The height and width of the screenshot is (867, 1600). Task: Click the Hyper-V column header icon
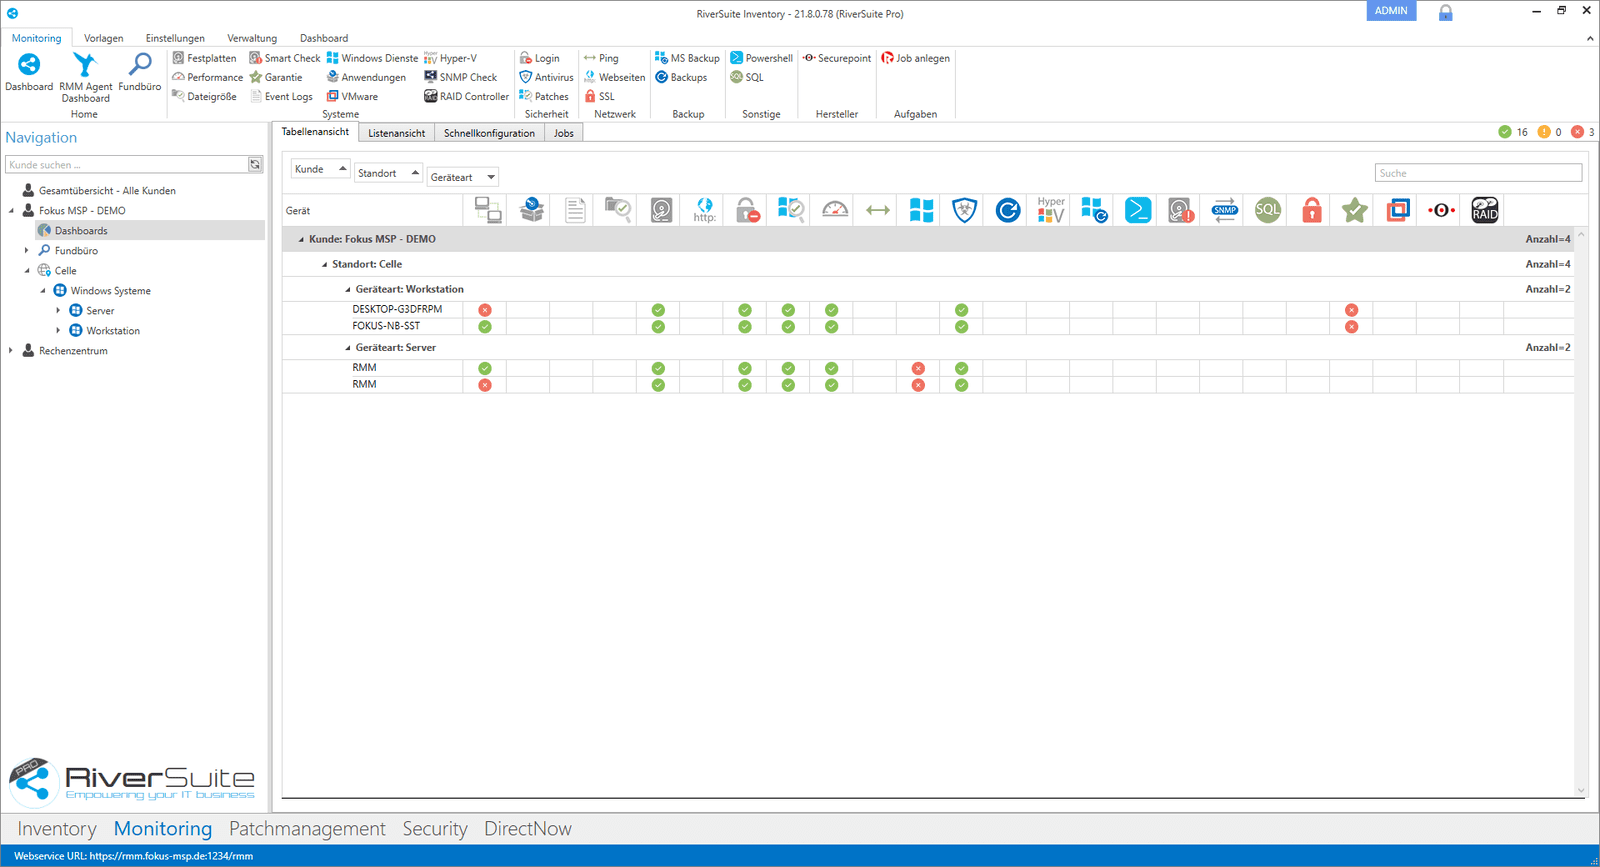(1051, 210)
